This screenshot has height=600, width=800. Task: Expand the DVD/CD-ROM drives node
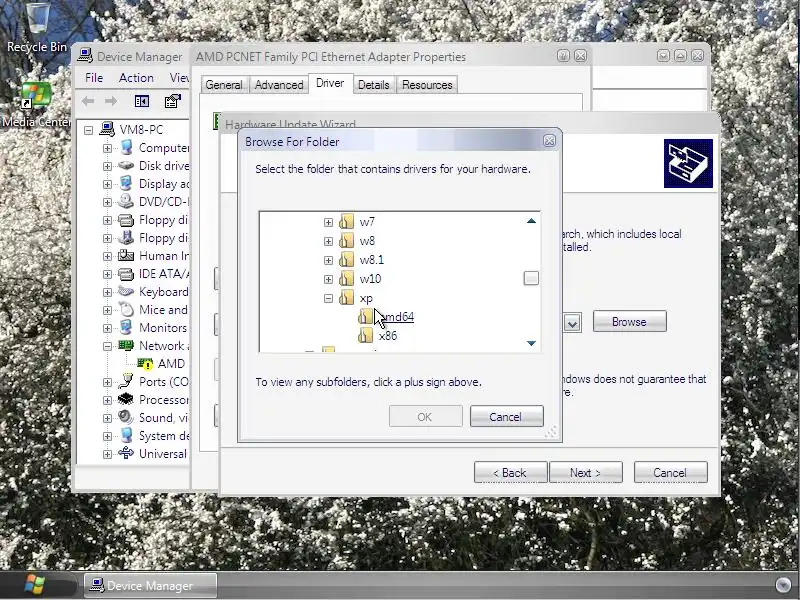point(107,202)
